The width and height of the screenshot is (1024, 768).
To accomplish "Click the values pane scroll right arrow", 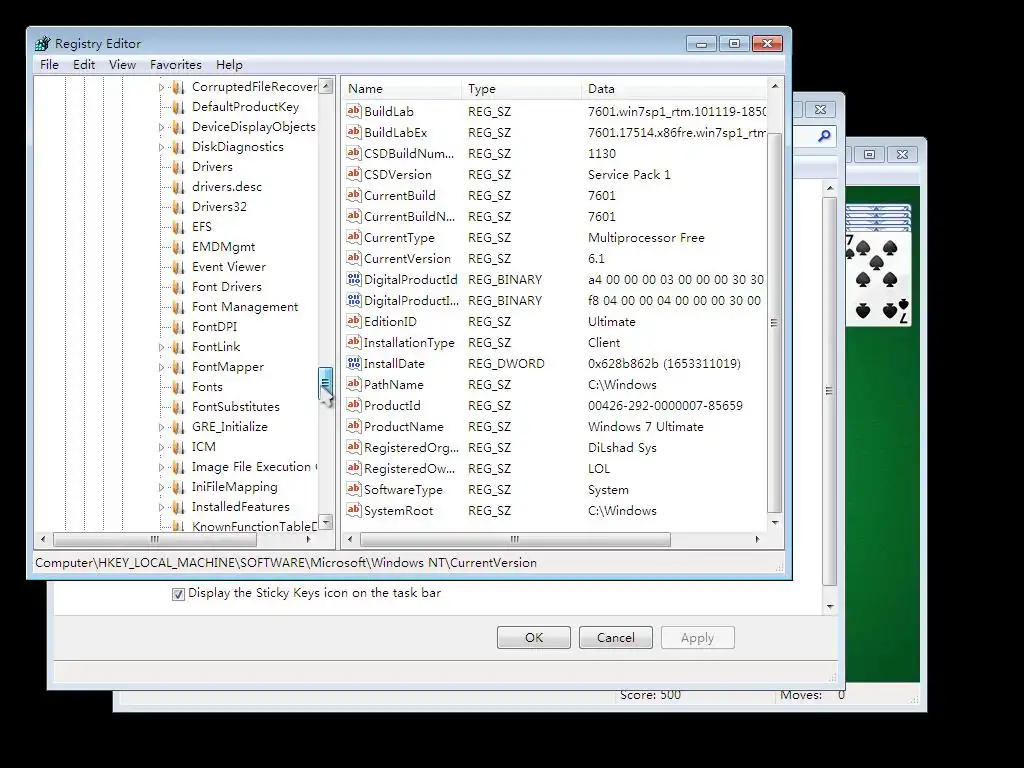I will [757, 539].
